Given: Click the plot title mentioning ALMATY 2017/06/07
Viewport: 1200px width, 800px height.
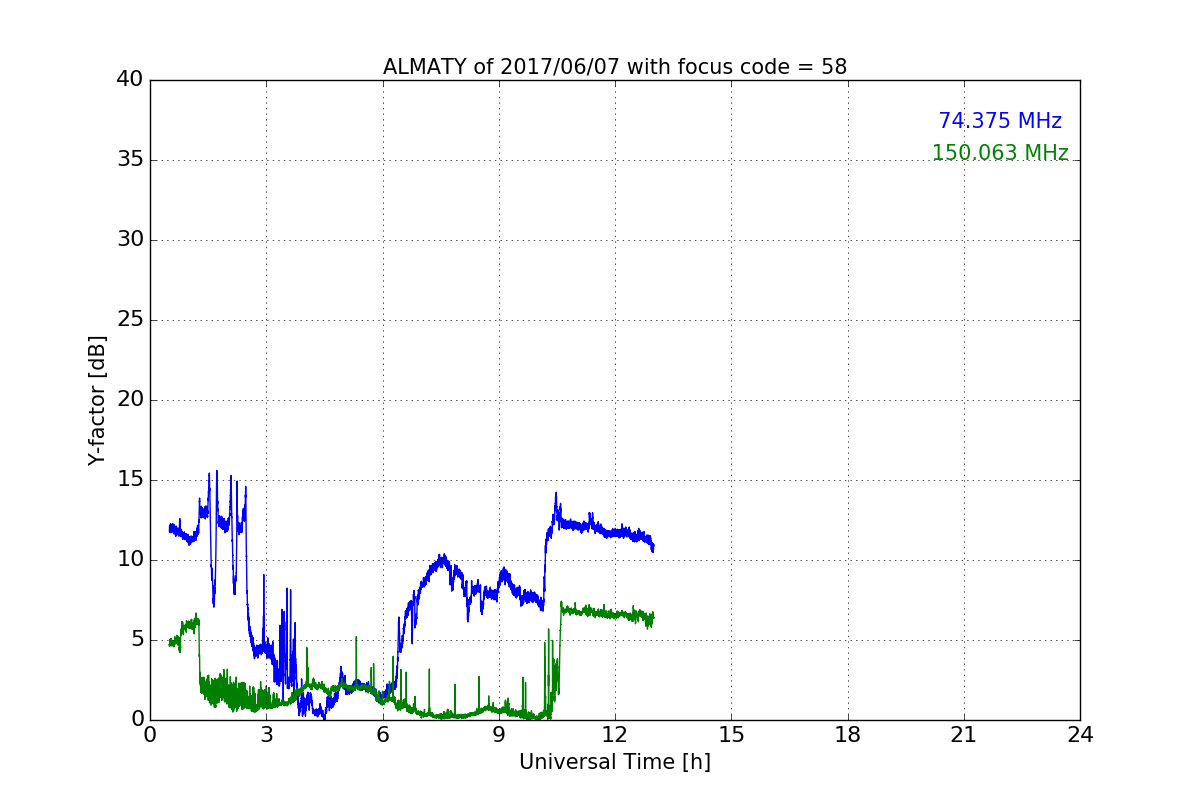Looking at the screenshot, I should click(x=615, y=67).
